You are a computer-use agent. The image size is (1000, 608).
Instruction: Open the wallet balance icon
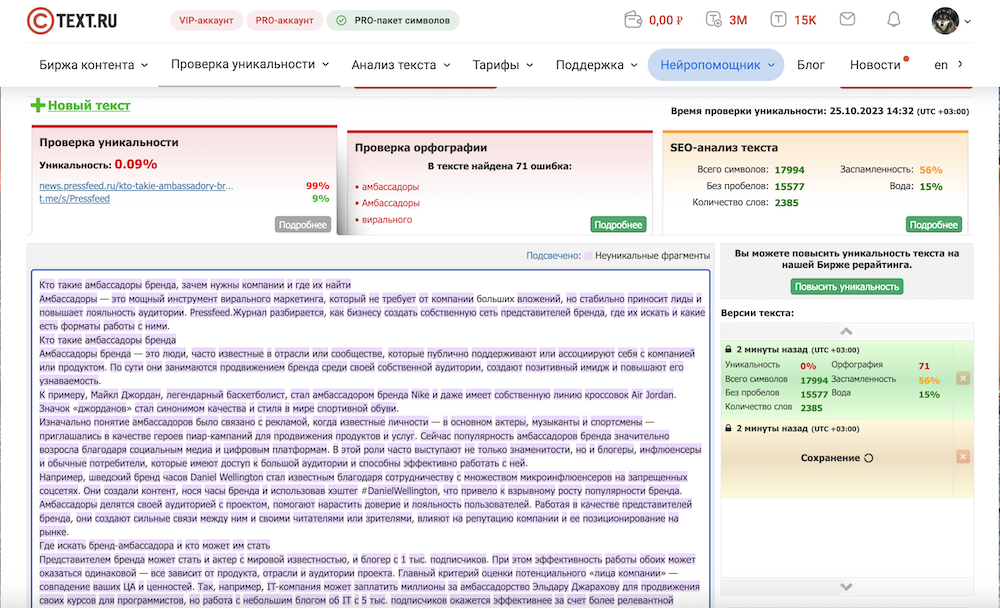[x=632, y=20]
